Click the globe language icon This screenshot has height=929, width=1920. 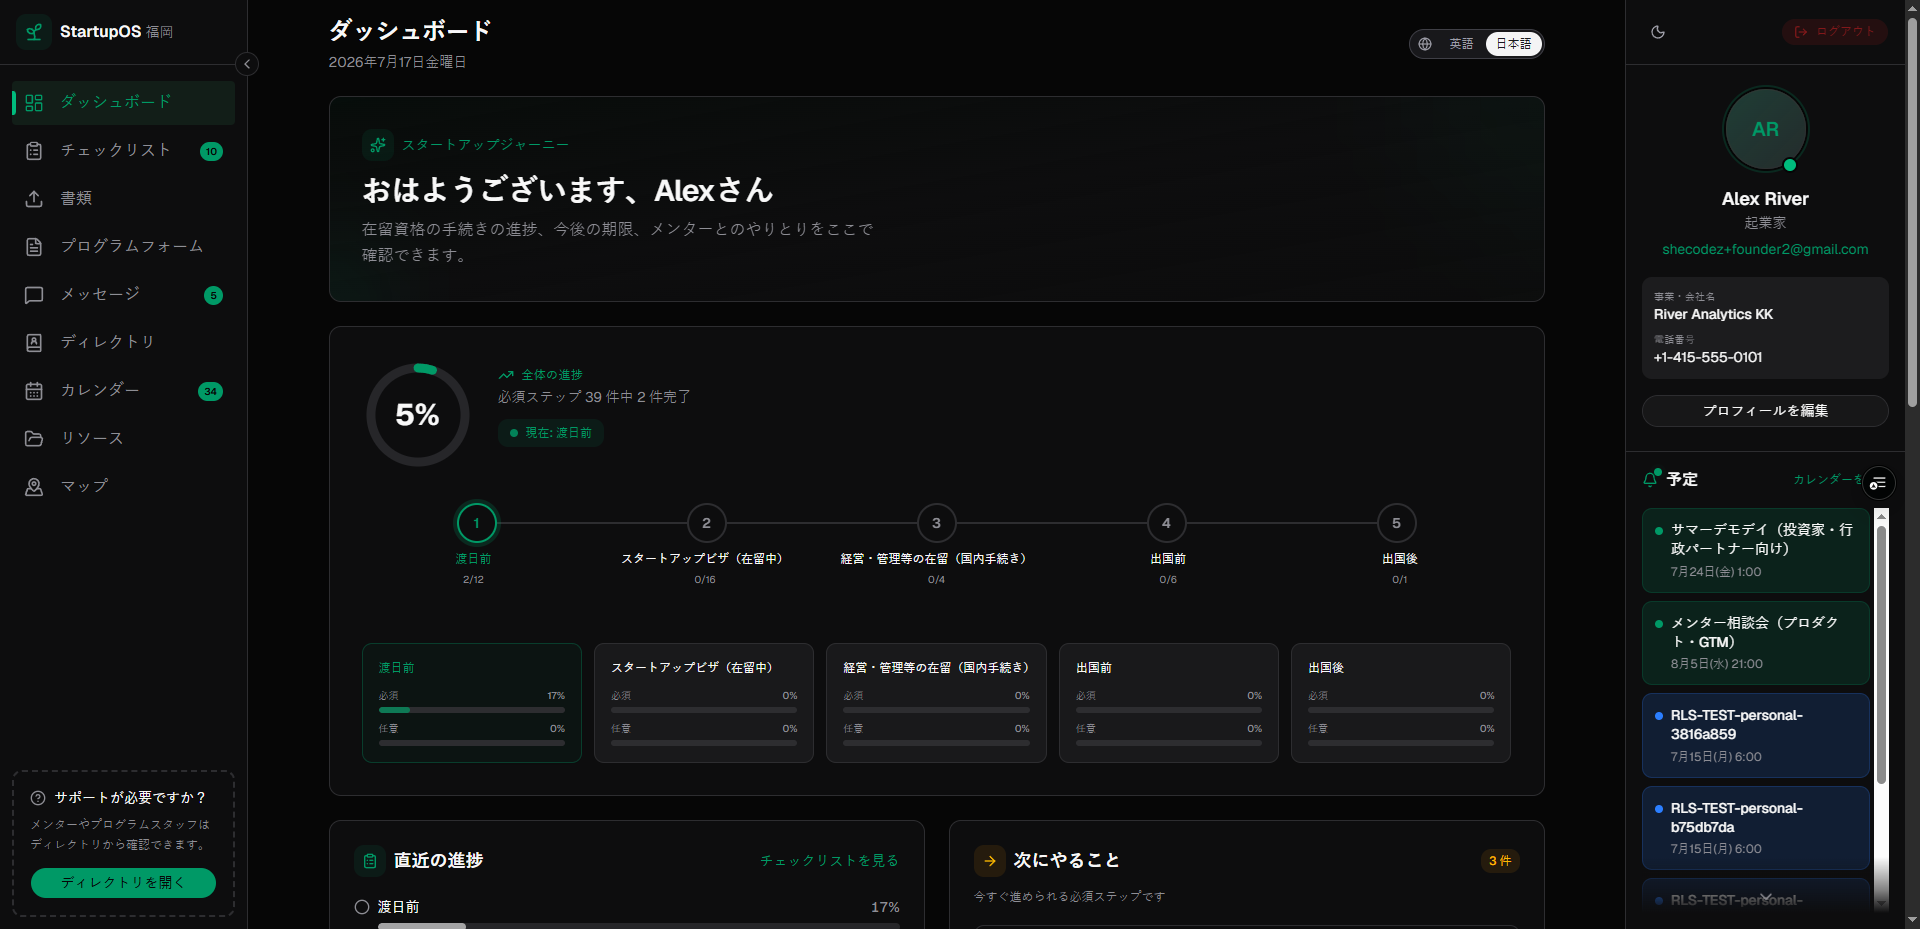pyautogui.click(x=1425, y=44)
